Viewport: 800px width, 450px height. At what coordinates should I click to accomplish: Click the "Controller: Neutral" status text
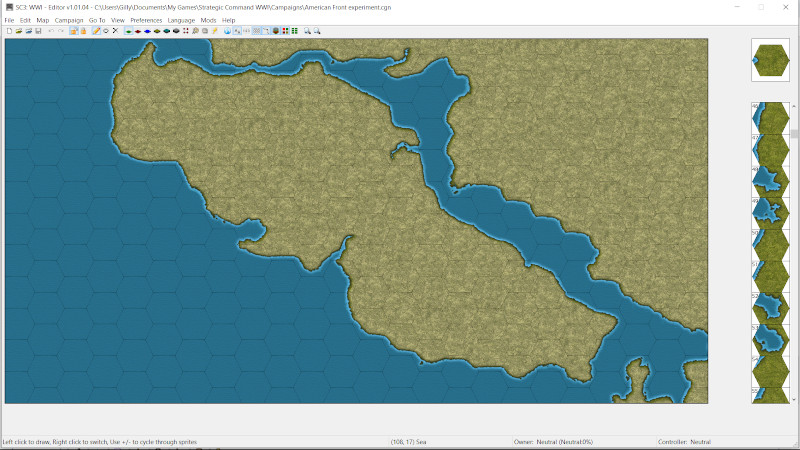coord(684,442)
